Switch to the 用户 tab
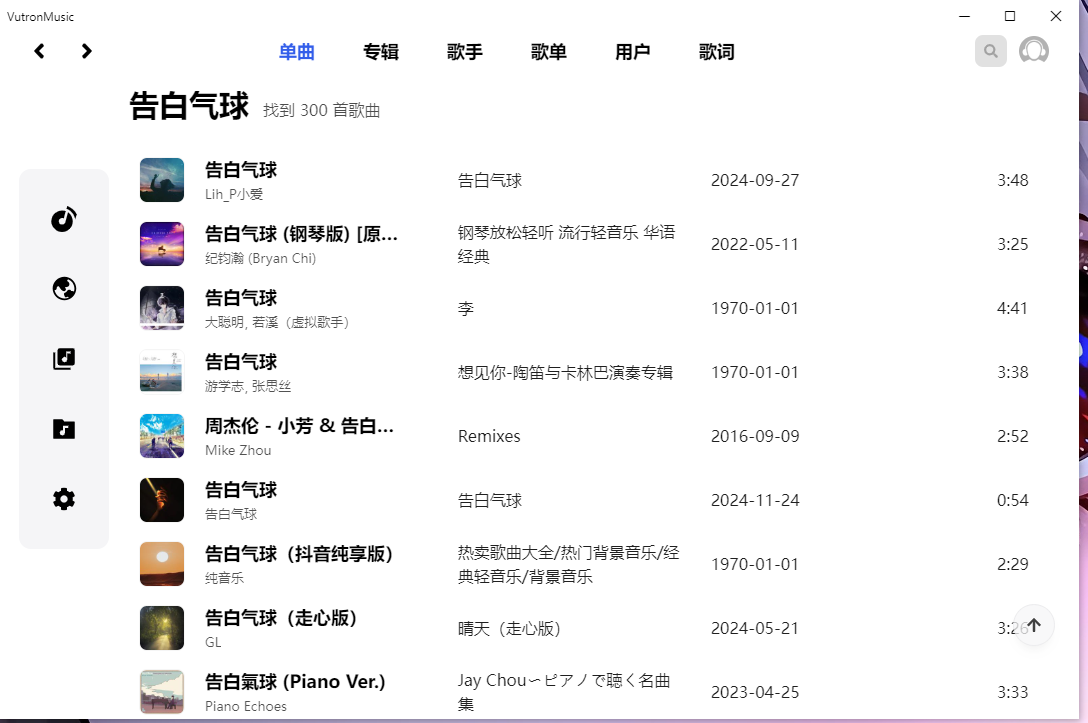 point(632,52)
